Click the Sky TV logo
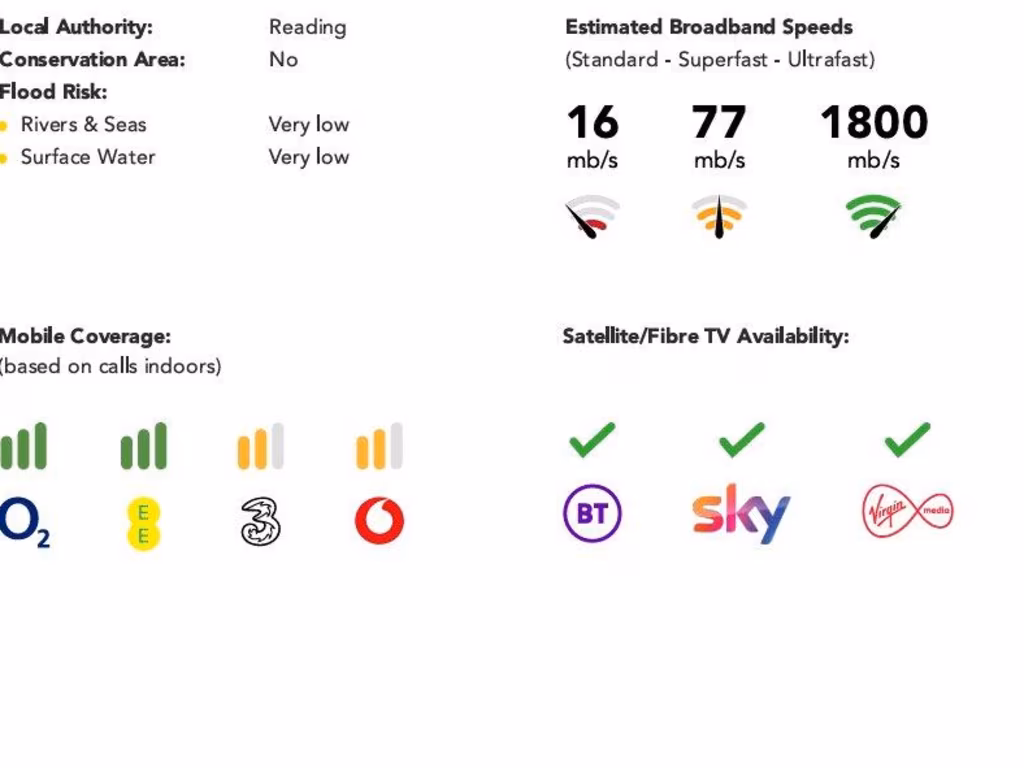The height and width of the screenshot is (768, 1024). pyautogui.click(x=740, y=514)
